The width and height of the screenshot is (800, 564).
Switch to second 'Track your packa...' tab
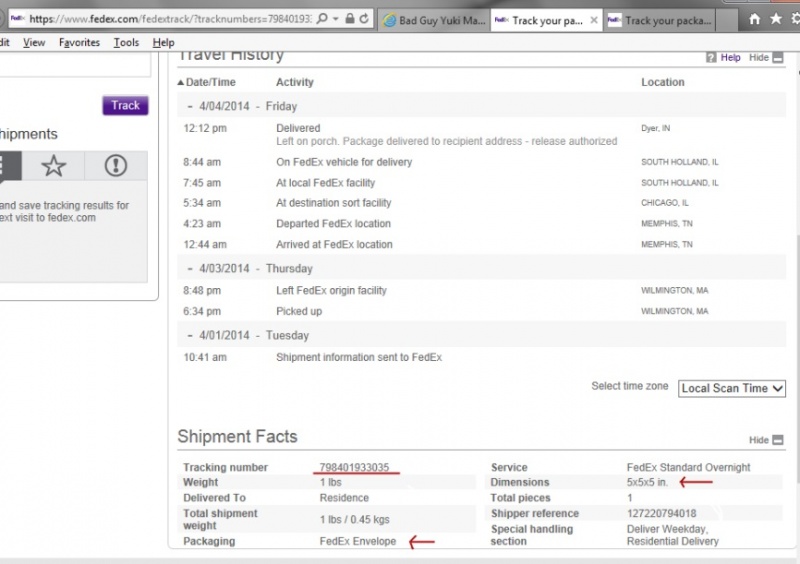(660, 20)
